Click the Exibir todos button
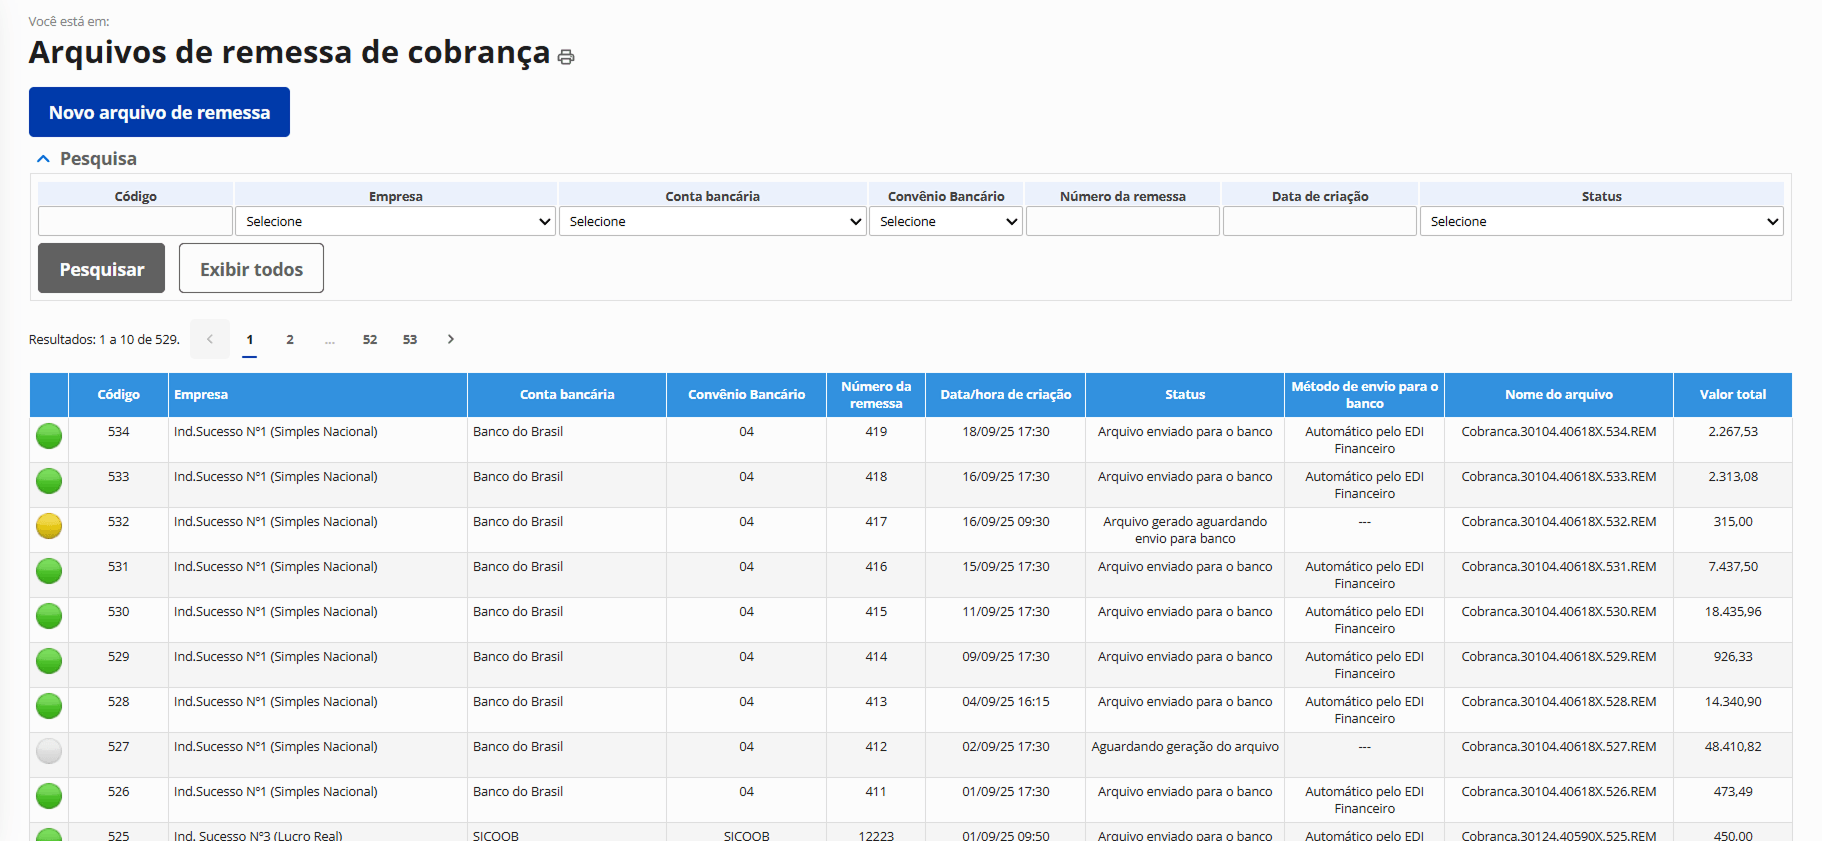The width and height of the screenshot is (1822, 841). tap(251, 269)
